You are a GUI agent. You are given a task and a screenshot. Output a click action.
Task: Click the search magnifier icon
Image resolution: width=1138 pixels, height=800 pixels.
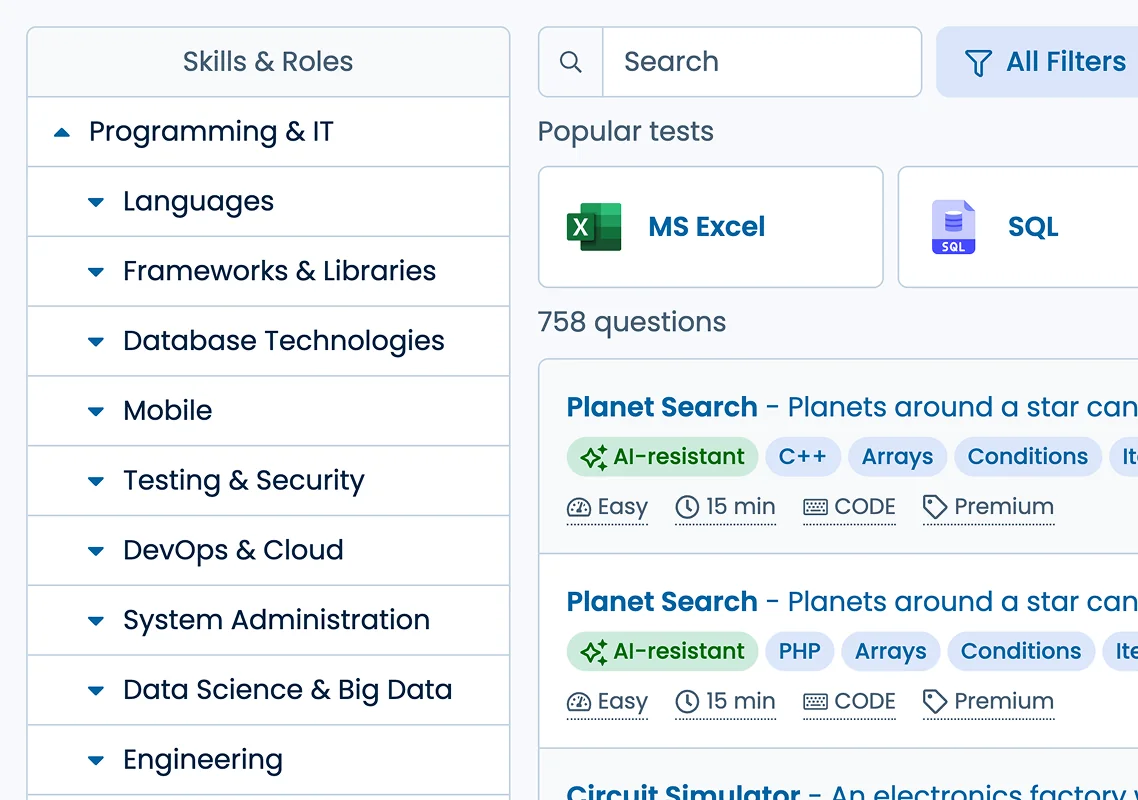[x=570, y=61]
